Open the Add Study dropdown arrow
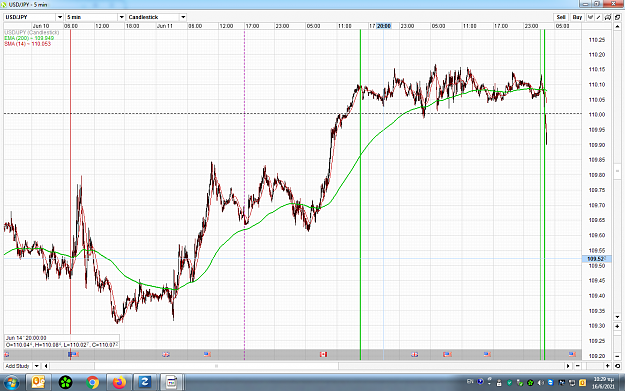The height and width of the screenshot is (391, 625). tap(37, 366)
